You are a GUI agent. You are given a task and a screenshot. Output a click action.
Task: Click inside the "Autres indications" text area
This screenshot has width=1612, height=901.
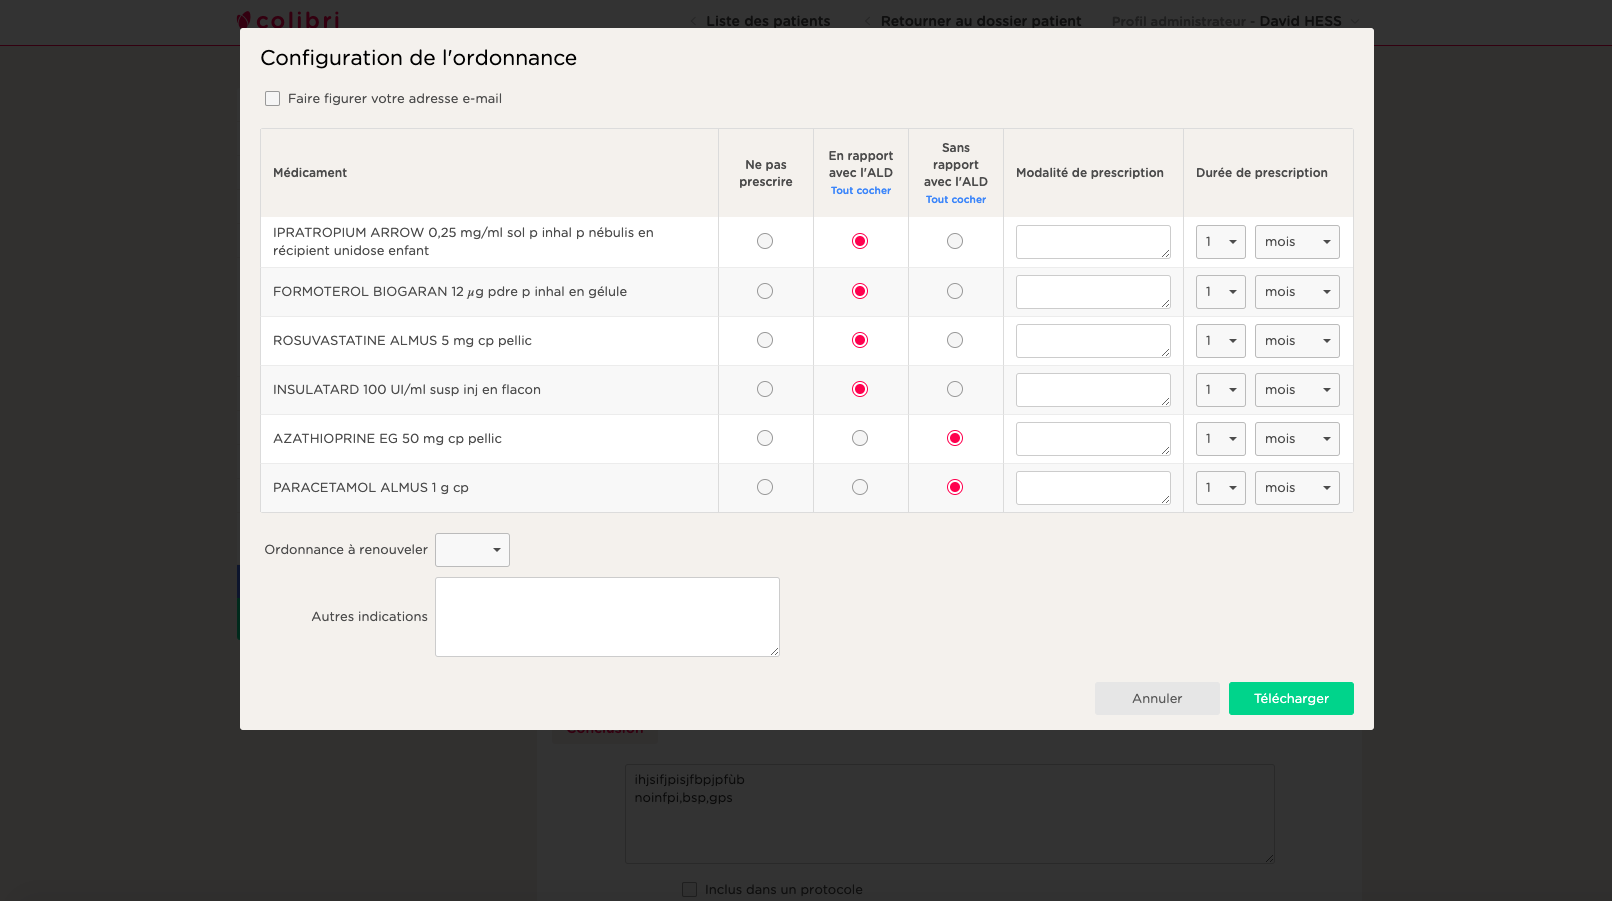[x=607, y=616]
